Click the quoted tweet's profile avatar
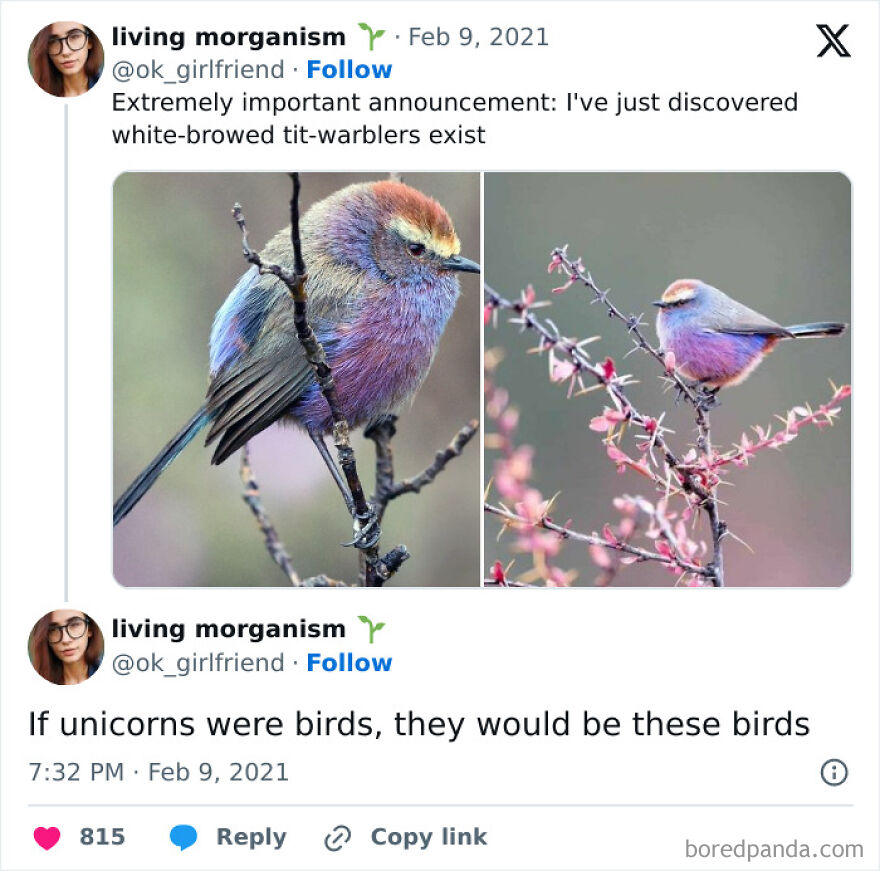 coord(64,645)
